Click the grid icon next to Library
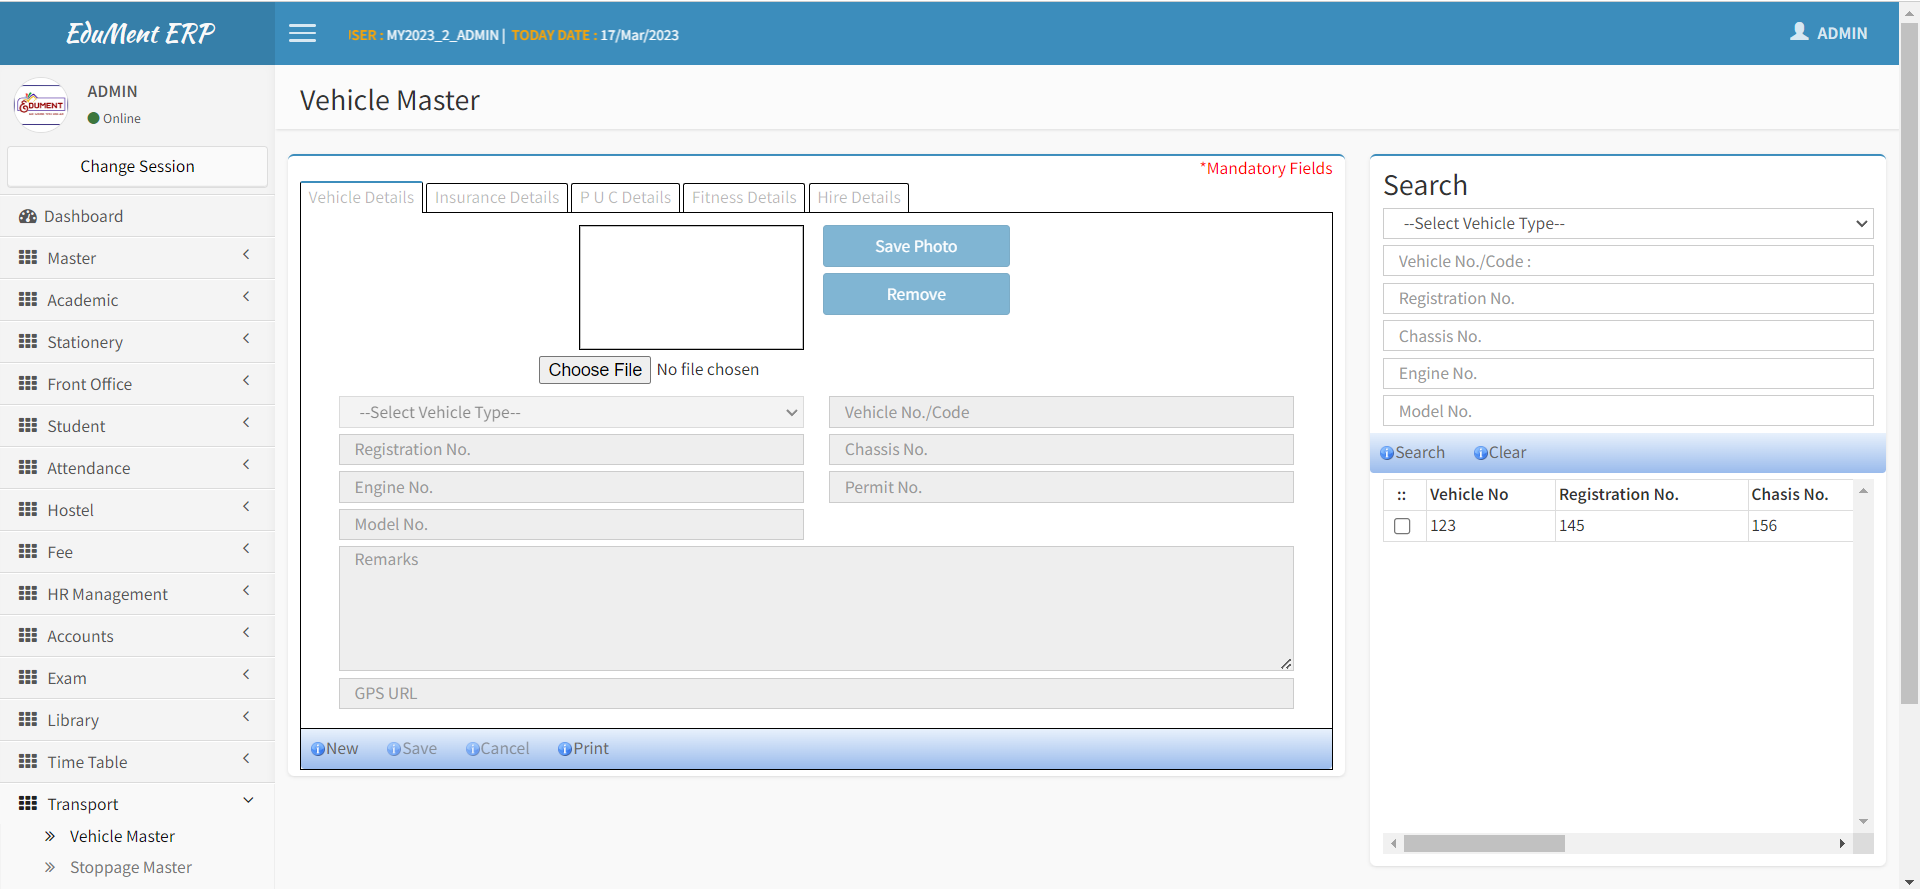The height and width of the screenshot is (889, 1920). (x=28, y=720)
